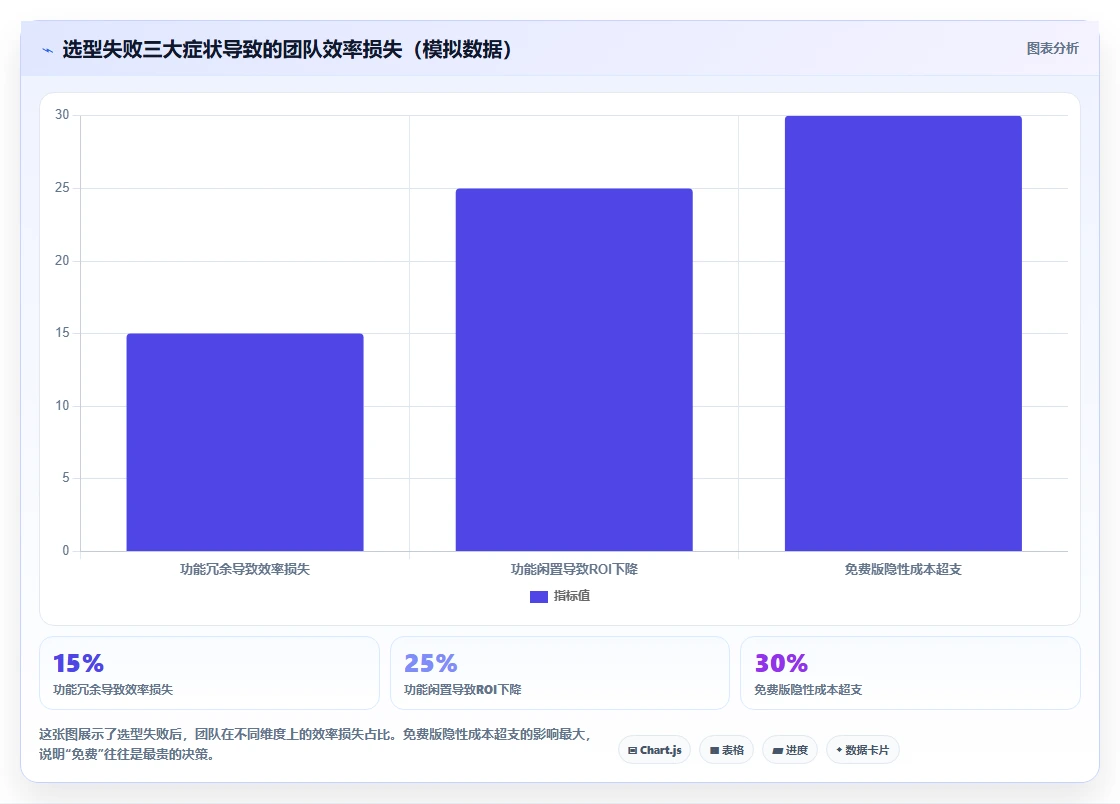
Task: Click the Chart.js tag button
Action: point(654,750)
